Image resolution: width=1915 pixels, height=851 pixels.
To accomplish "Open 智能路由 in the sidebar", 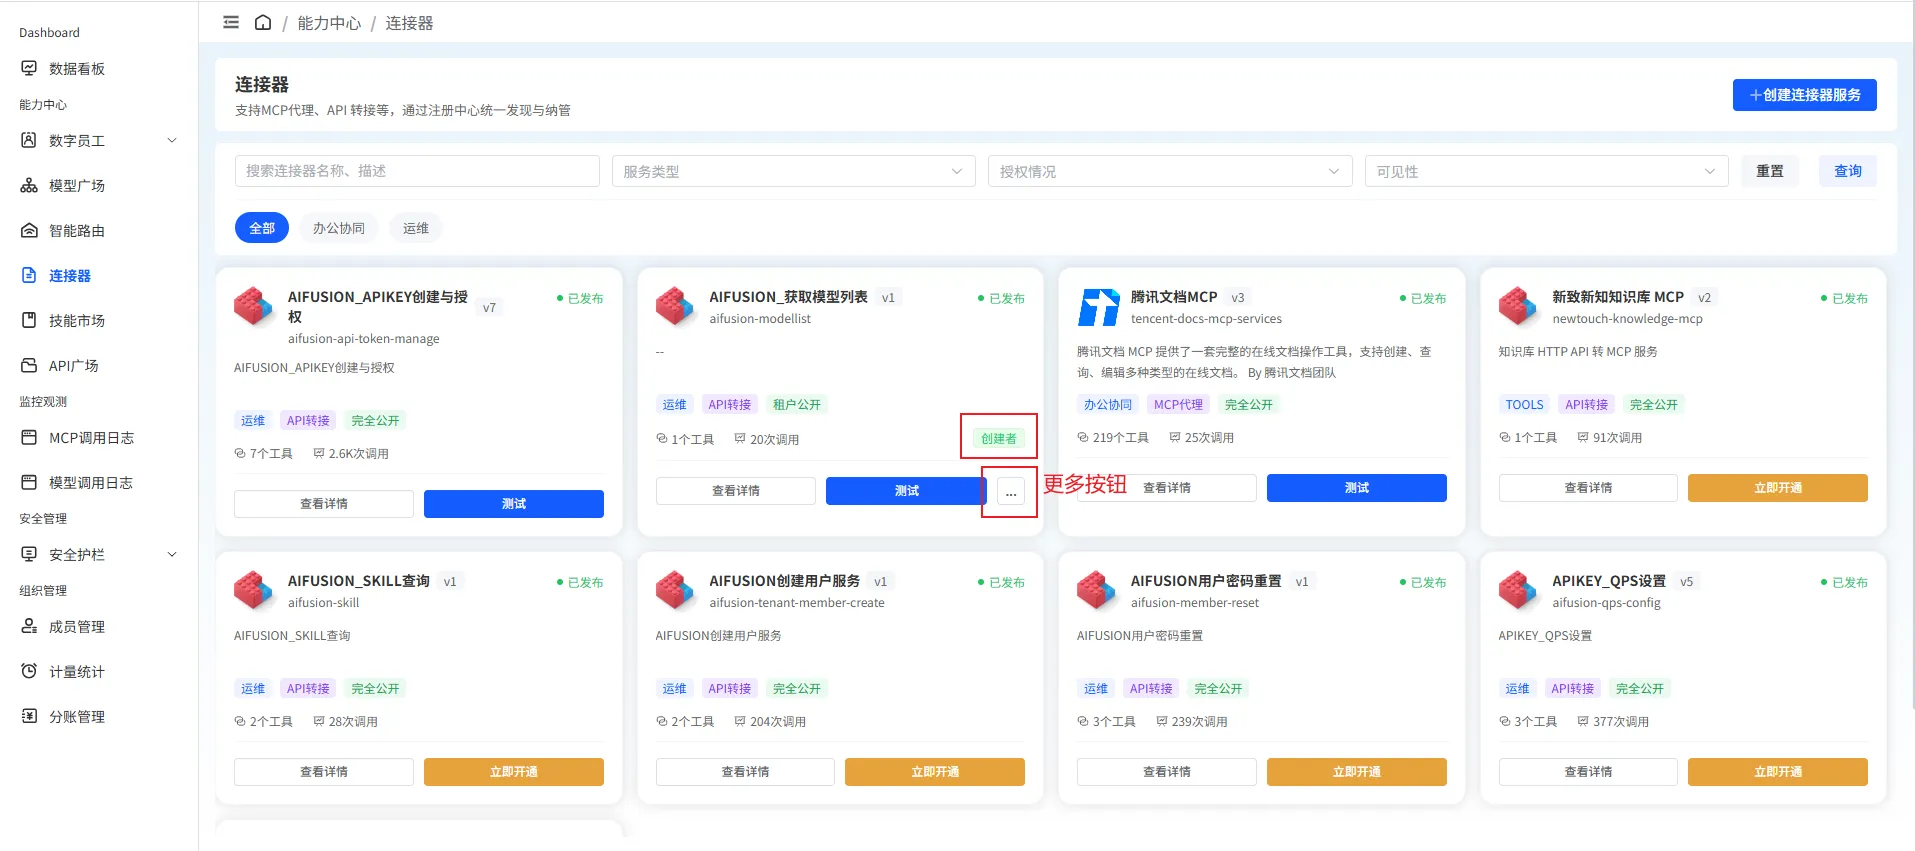I will 77,230.
